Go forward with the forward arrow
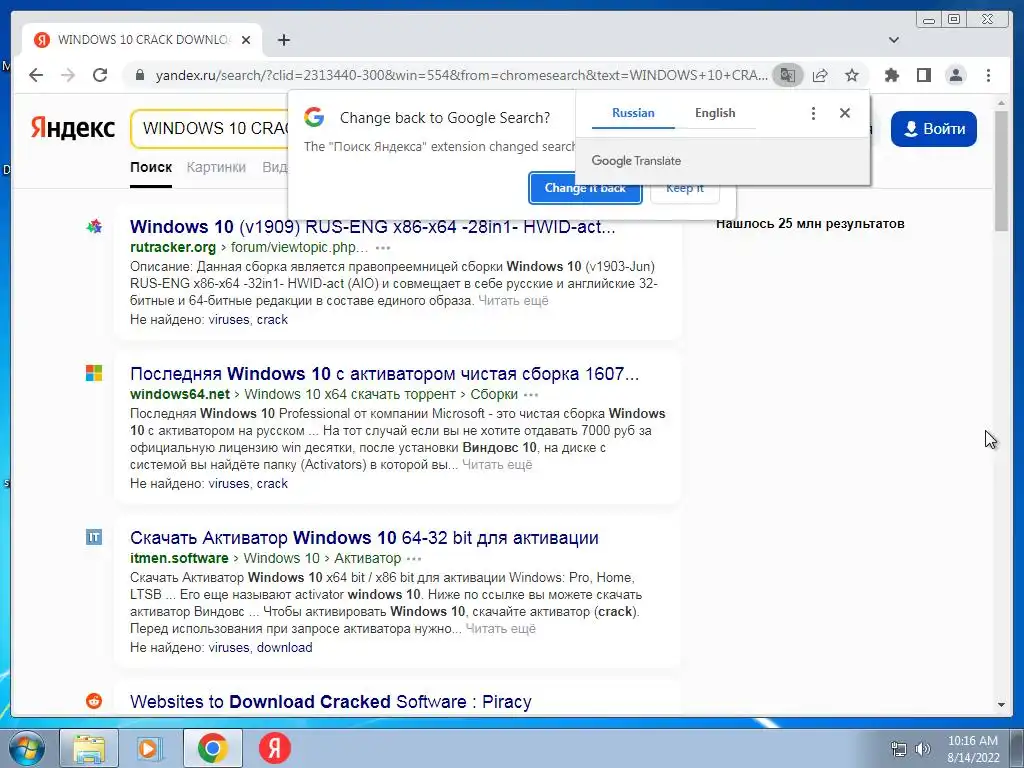The image size is (1024, 768). [68, 75]
